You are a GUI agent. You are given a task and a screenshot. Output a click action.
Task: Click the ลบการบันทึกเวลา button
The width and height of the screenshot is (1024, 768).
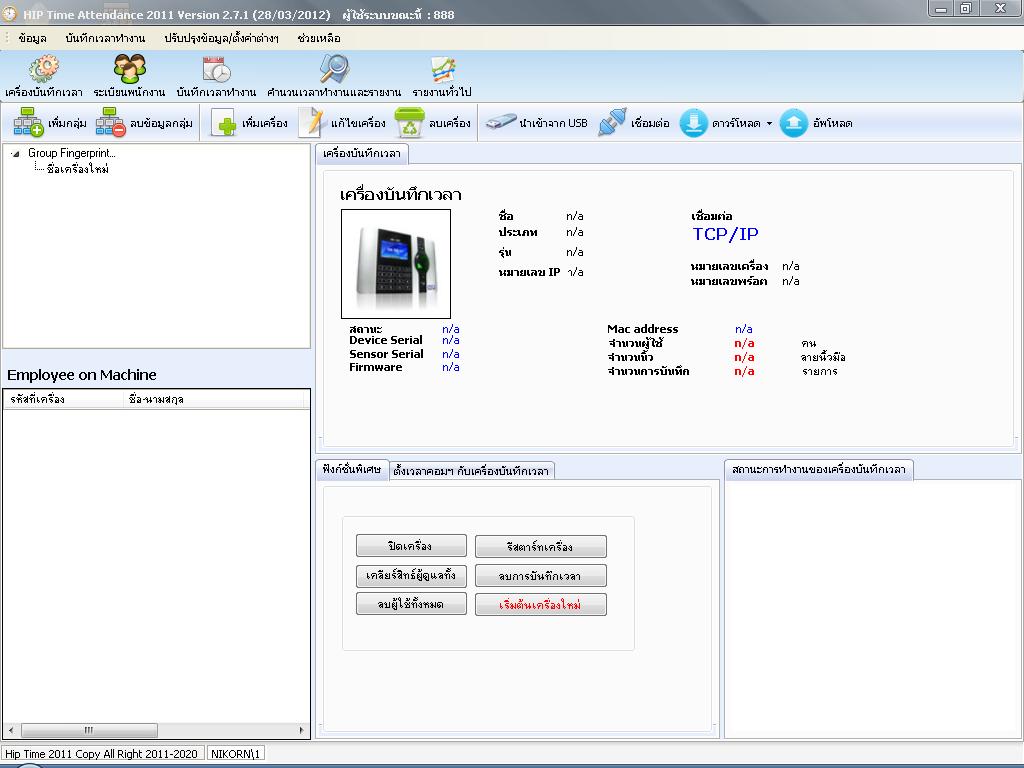click(540, 576)
